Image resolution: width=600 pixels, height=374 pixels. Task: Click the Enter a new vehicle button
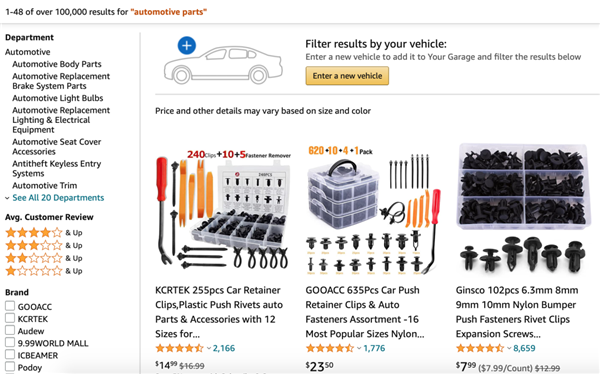click(347, 76)
